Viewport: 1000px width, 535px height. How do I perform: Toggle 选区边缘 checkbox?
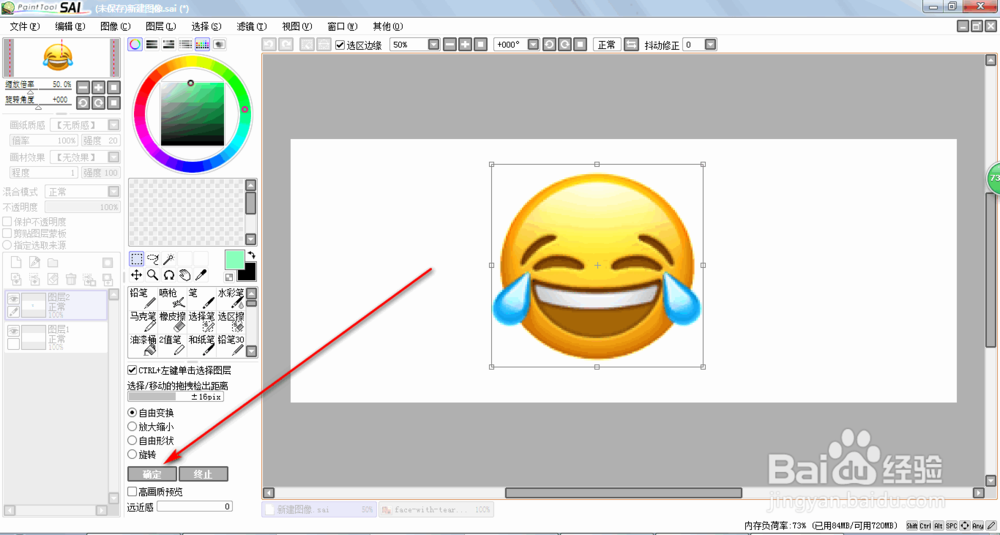coord(340,45)
